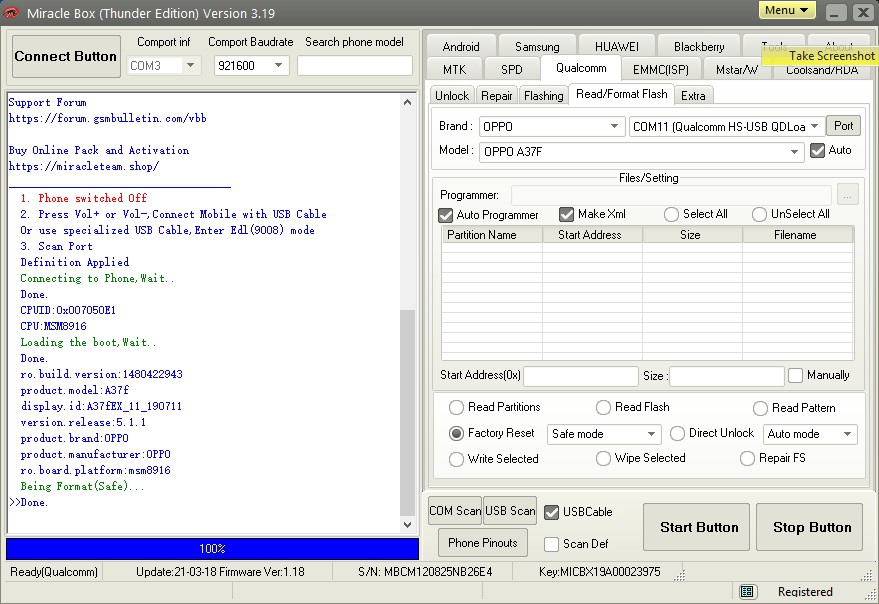879x604 pixels.
Task: Enable the Scan Def checkbox
Action: click(552, 544)
